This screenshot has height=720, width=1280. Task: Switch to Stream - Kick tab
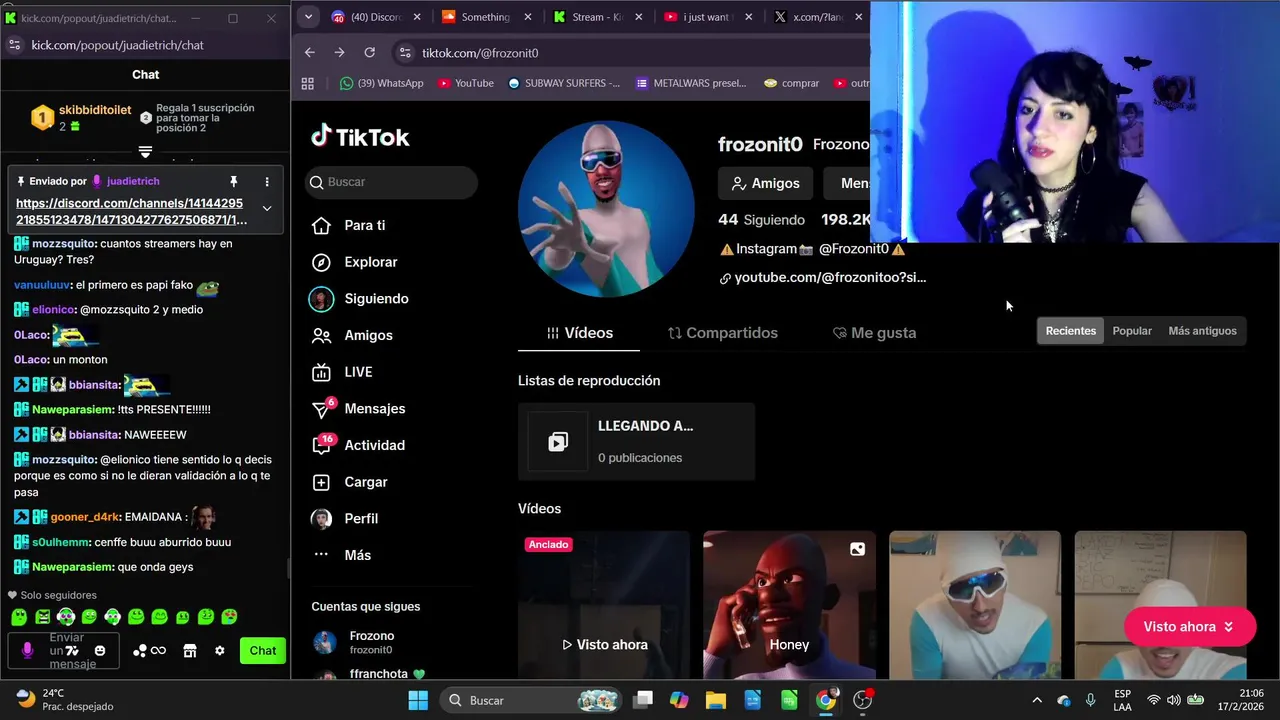coord(598,17)
